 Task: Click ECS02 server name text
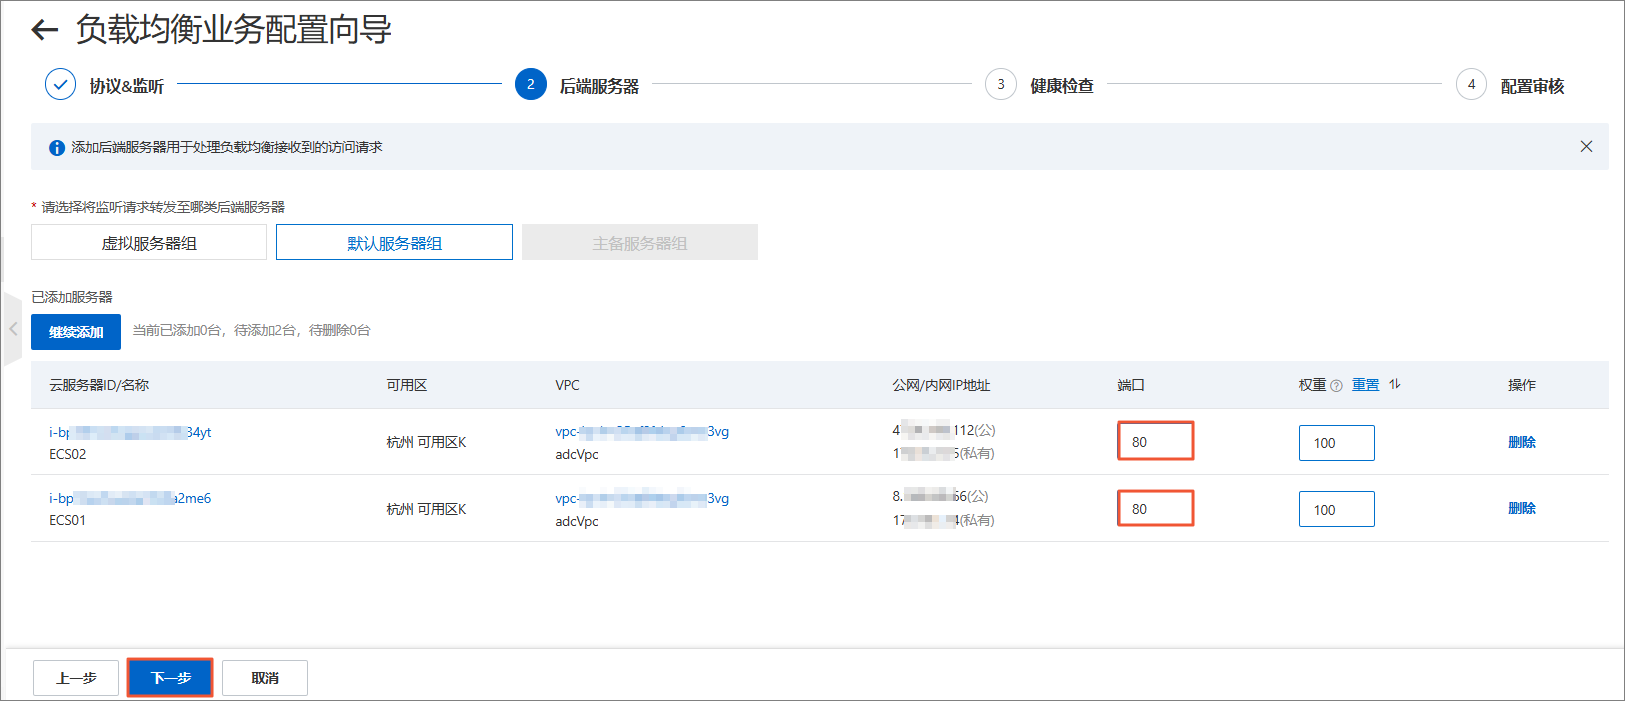68,454
